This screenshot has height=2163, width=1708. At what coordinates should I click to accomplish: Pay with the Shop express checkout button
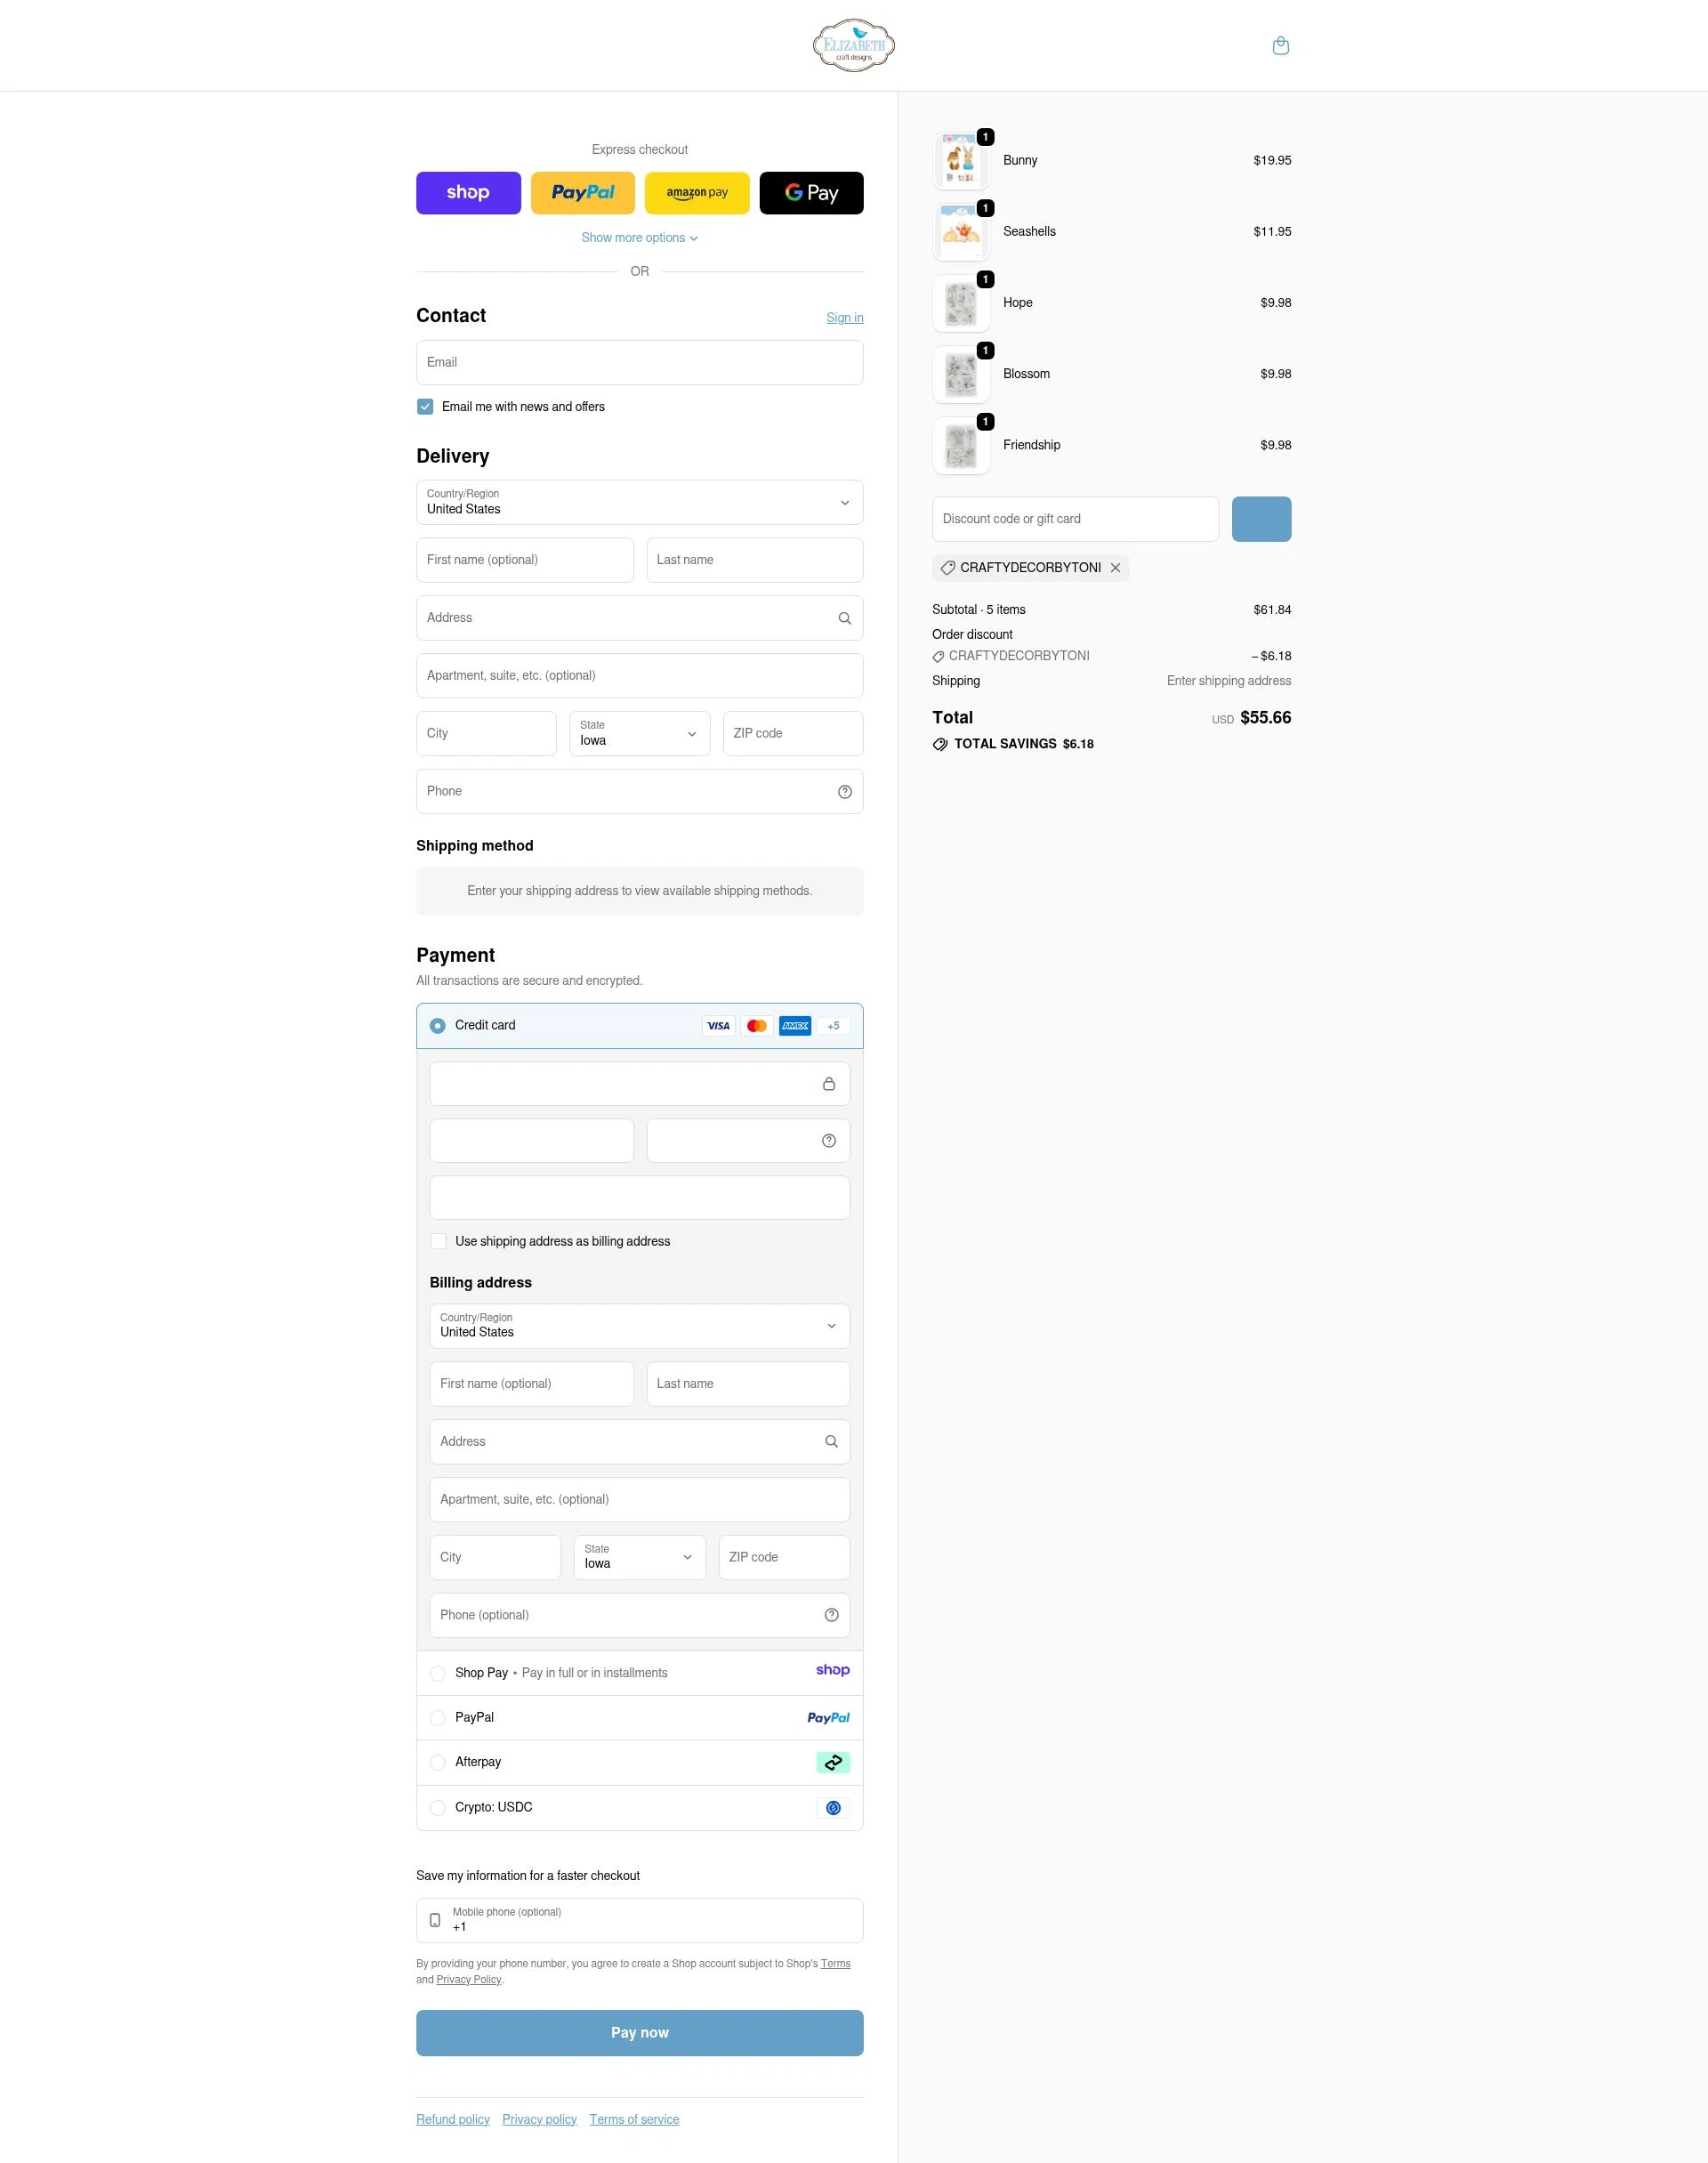[468, 193]
